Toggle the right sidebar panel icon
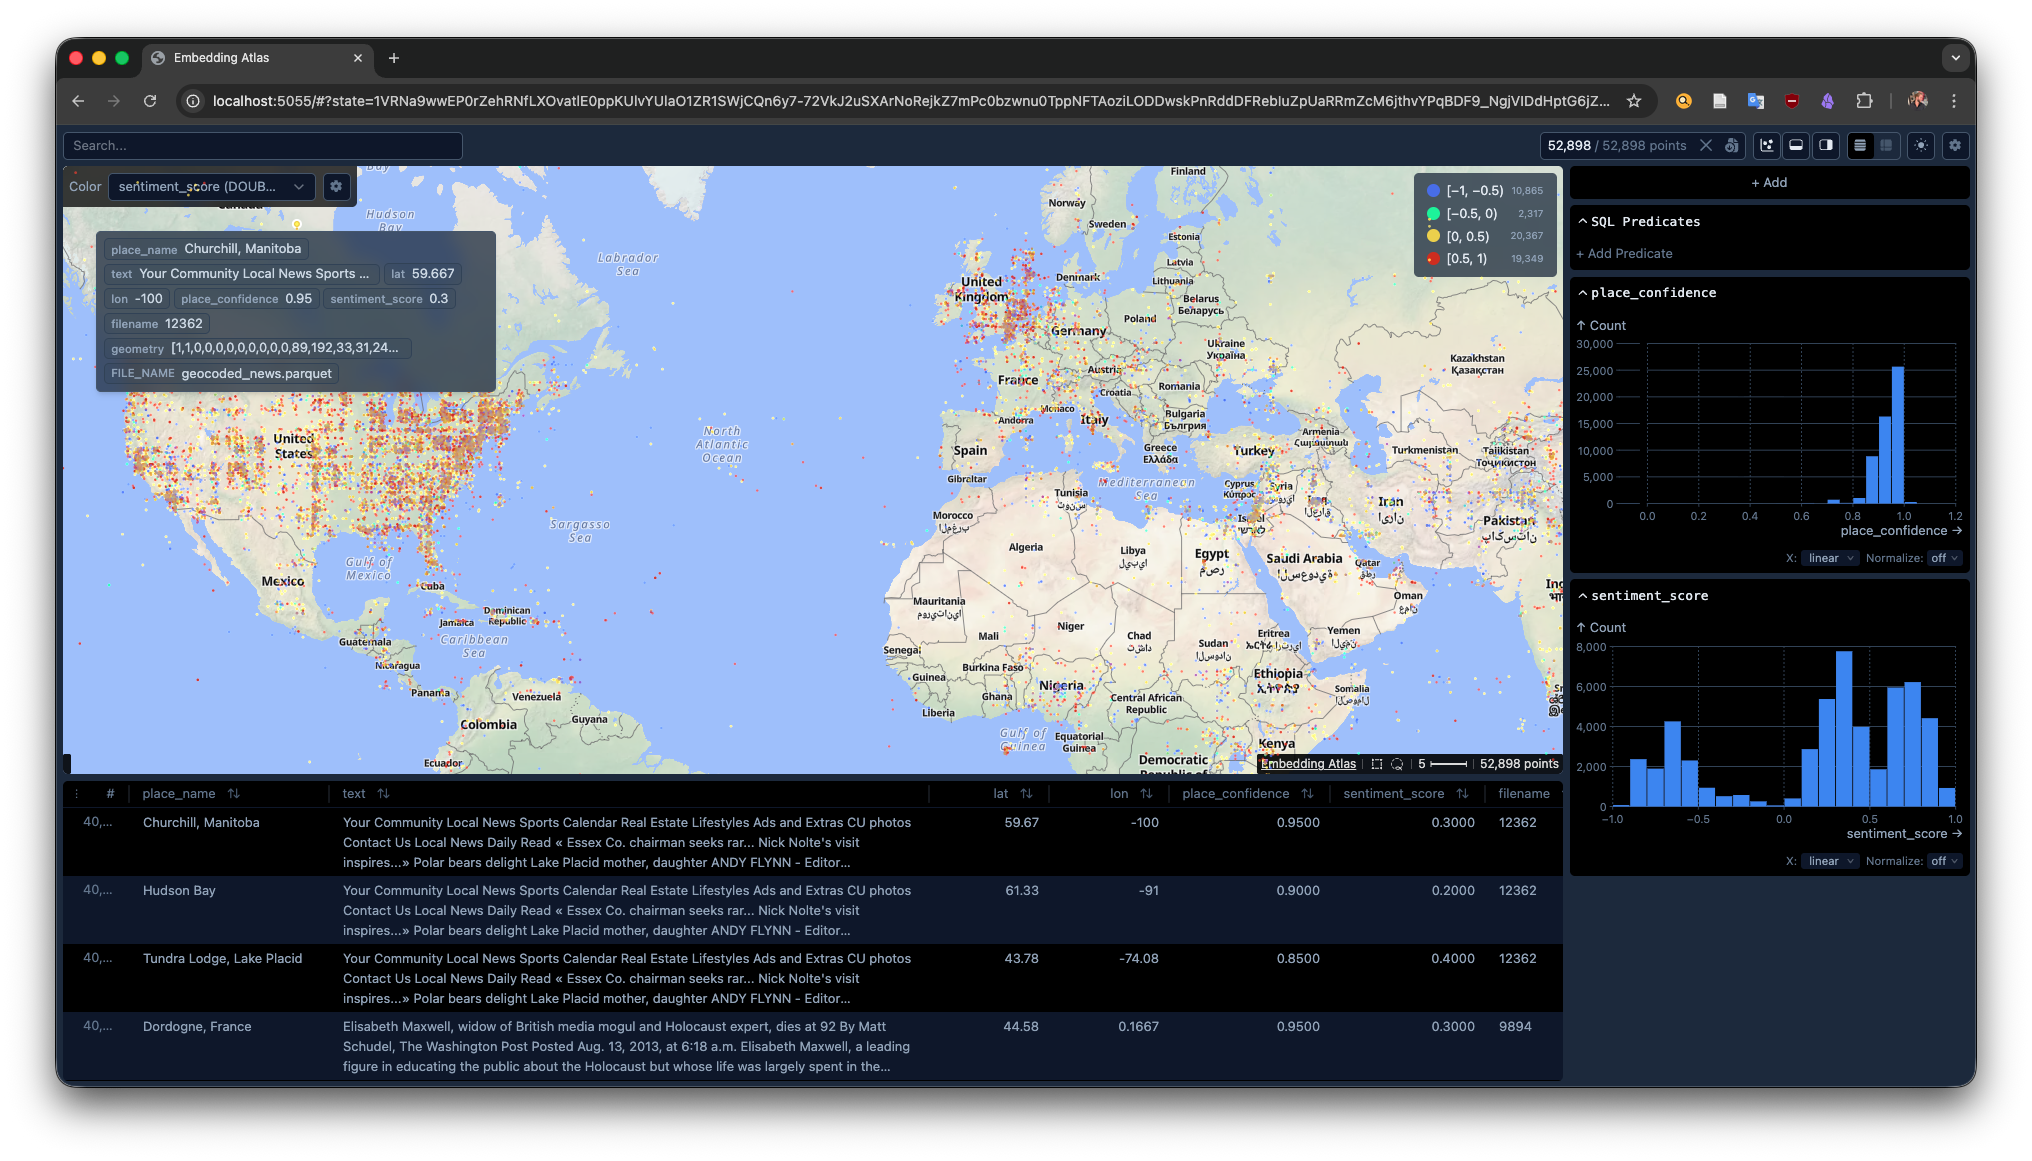The height and width of the screenshot is (1161, 2032). [1826, 146]
